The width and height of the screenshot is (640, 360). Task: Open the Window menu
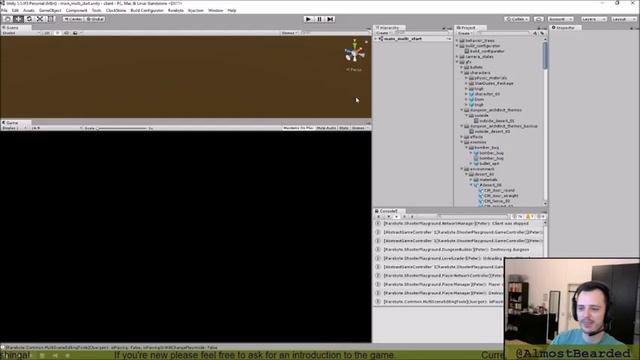216,11
